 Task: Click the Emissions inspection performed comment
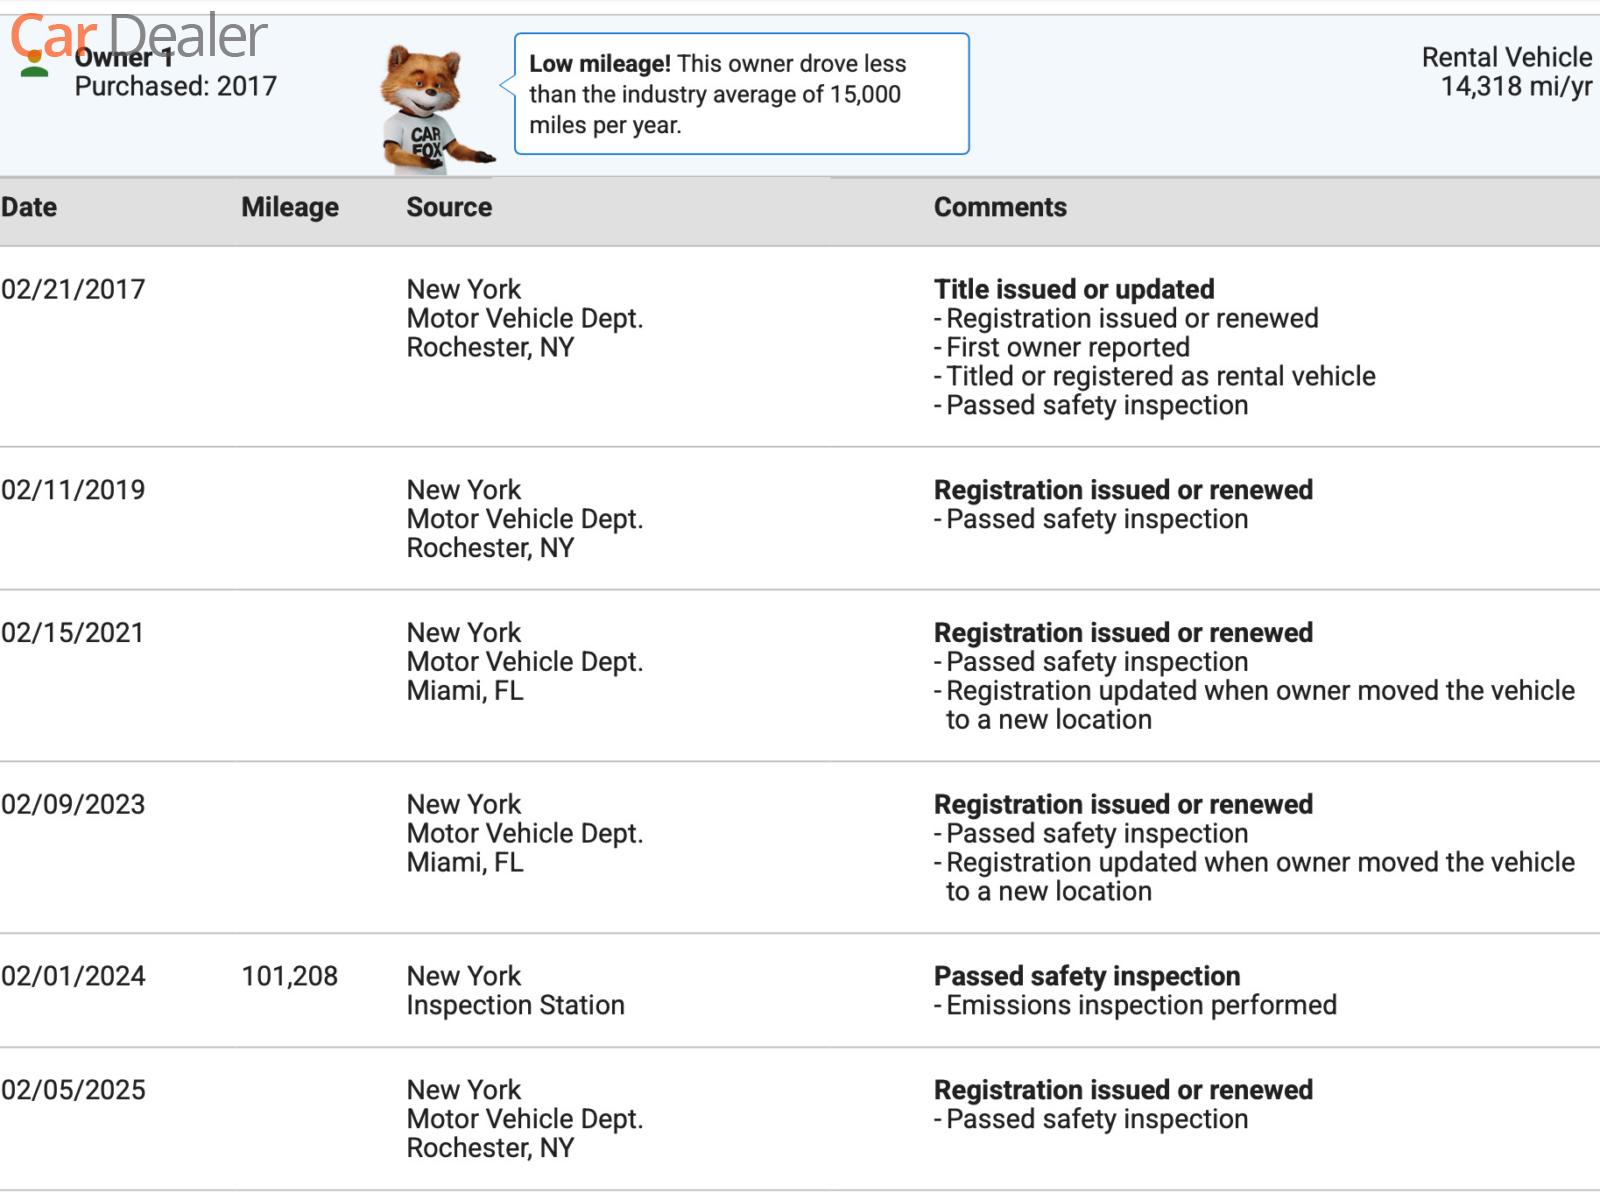point(1141,1005)
